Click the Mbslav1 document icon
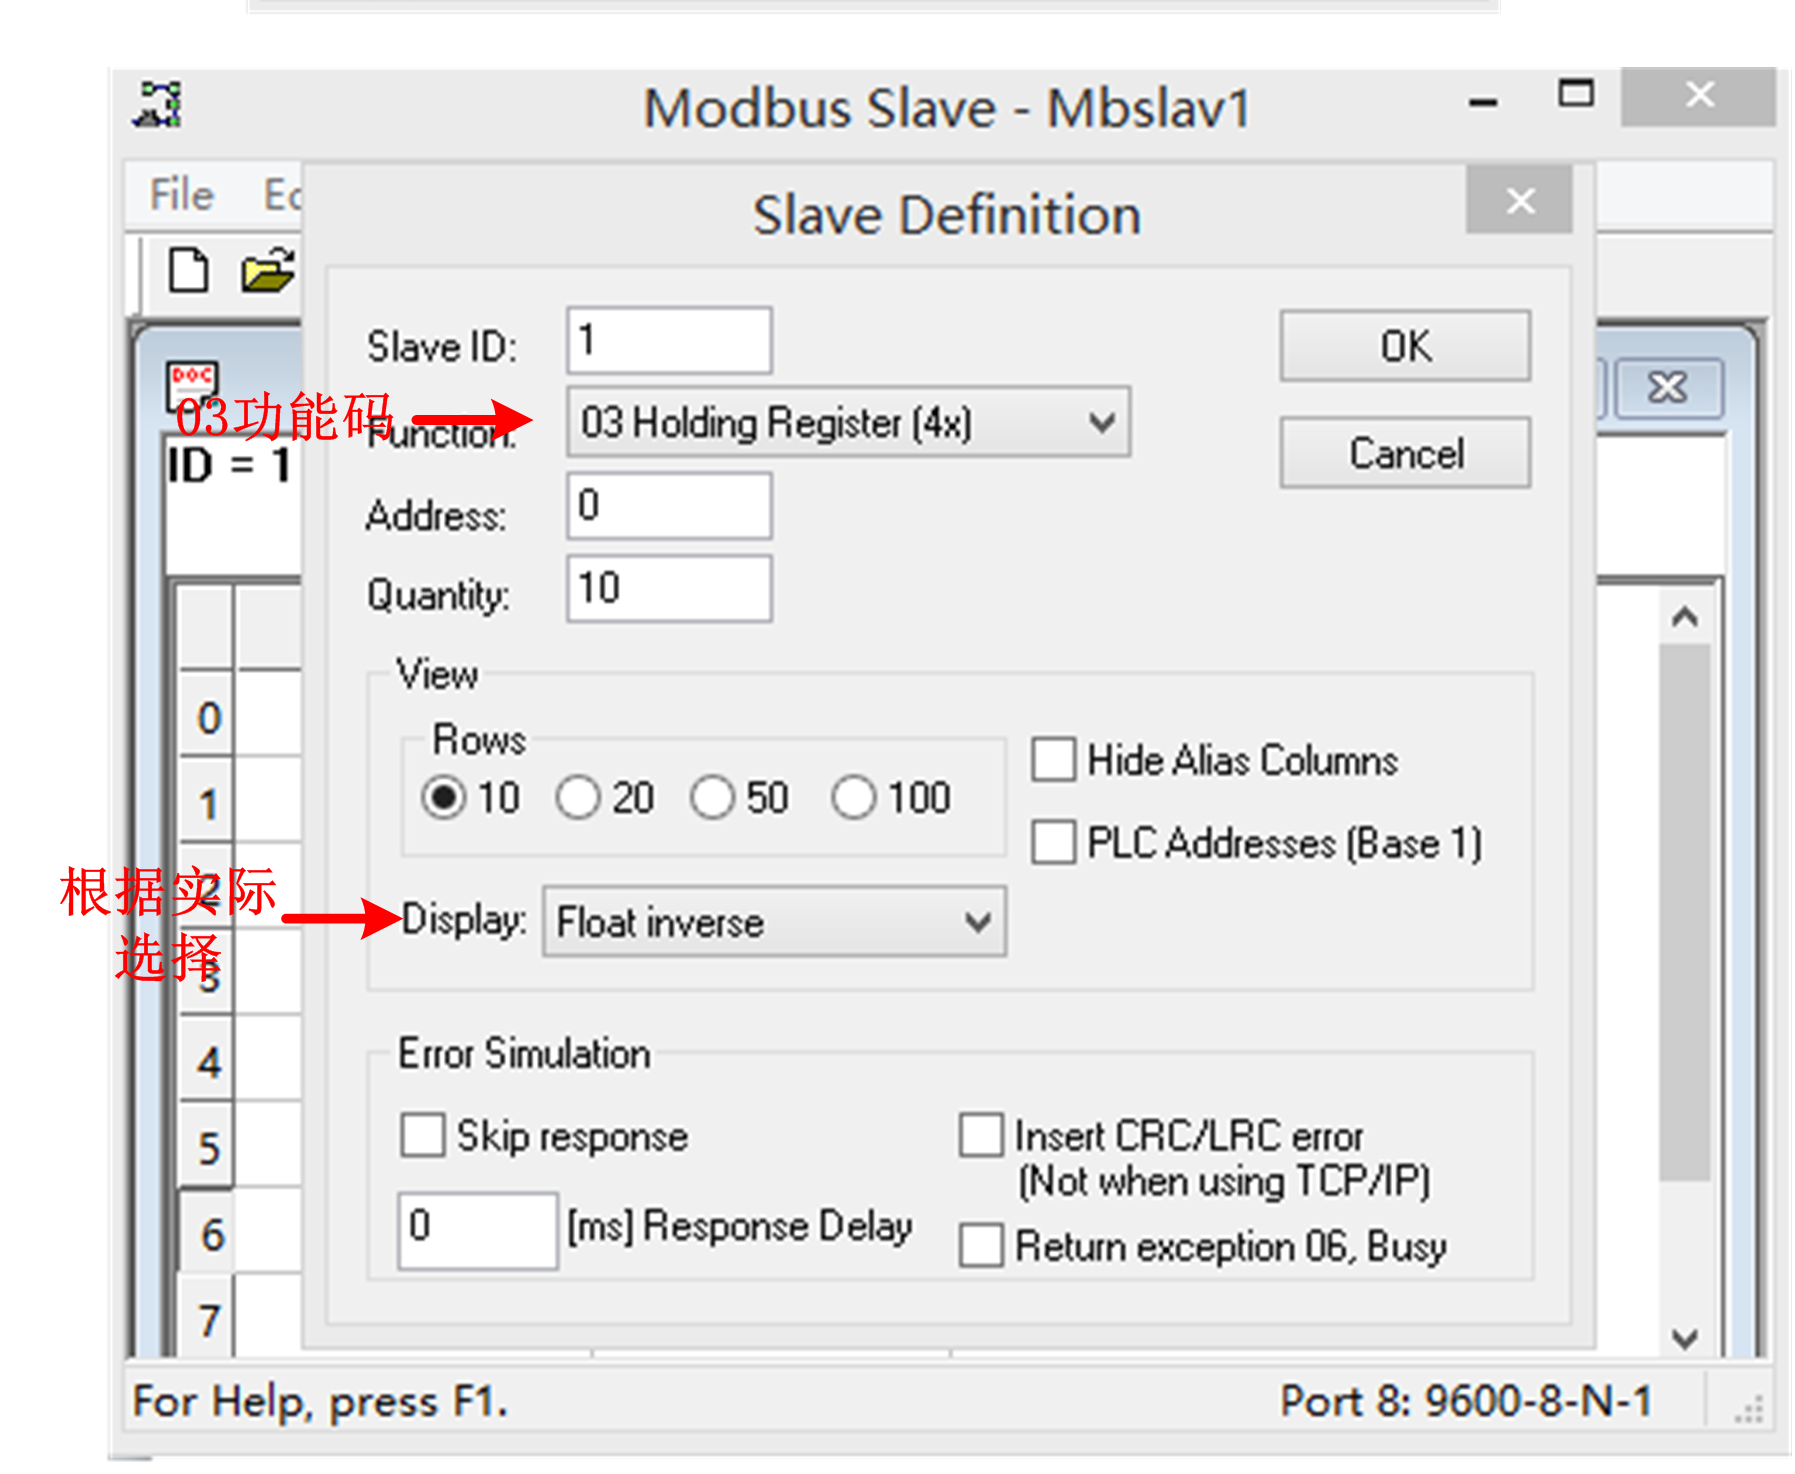The image size is (1795, 1474). pos(191,382)
